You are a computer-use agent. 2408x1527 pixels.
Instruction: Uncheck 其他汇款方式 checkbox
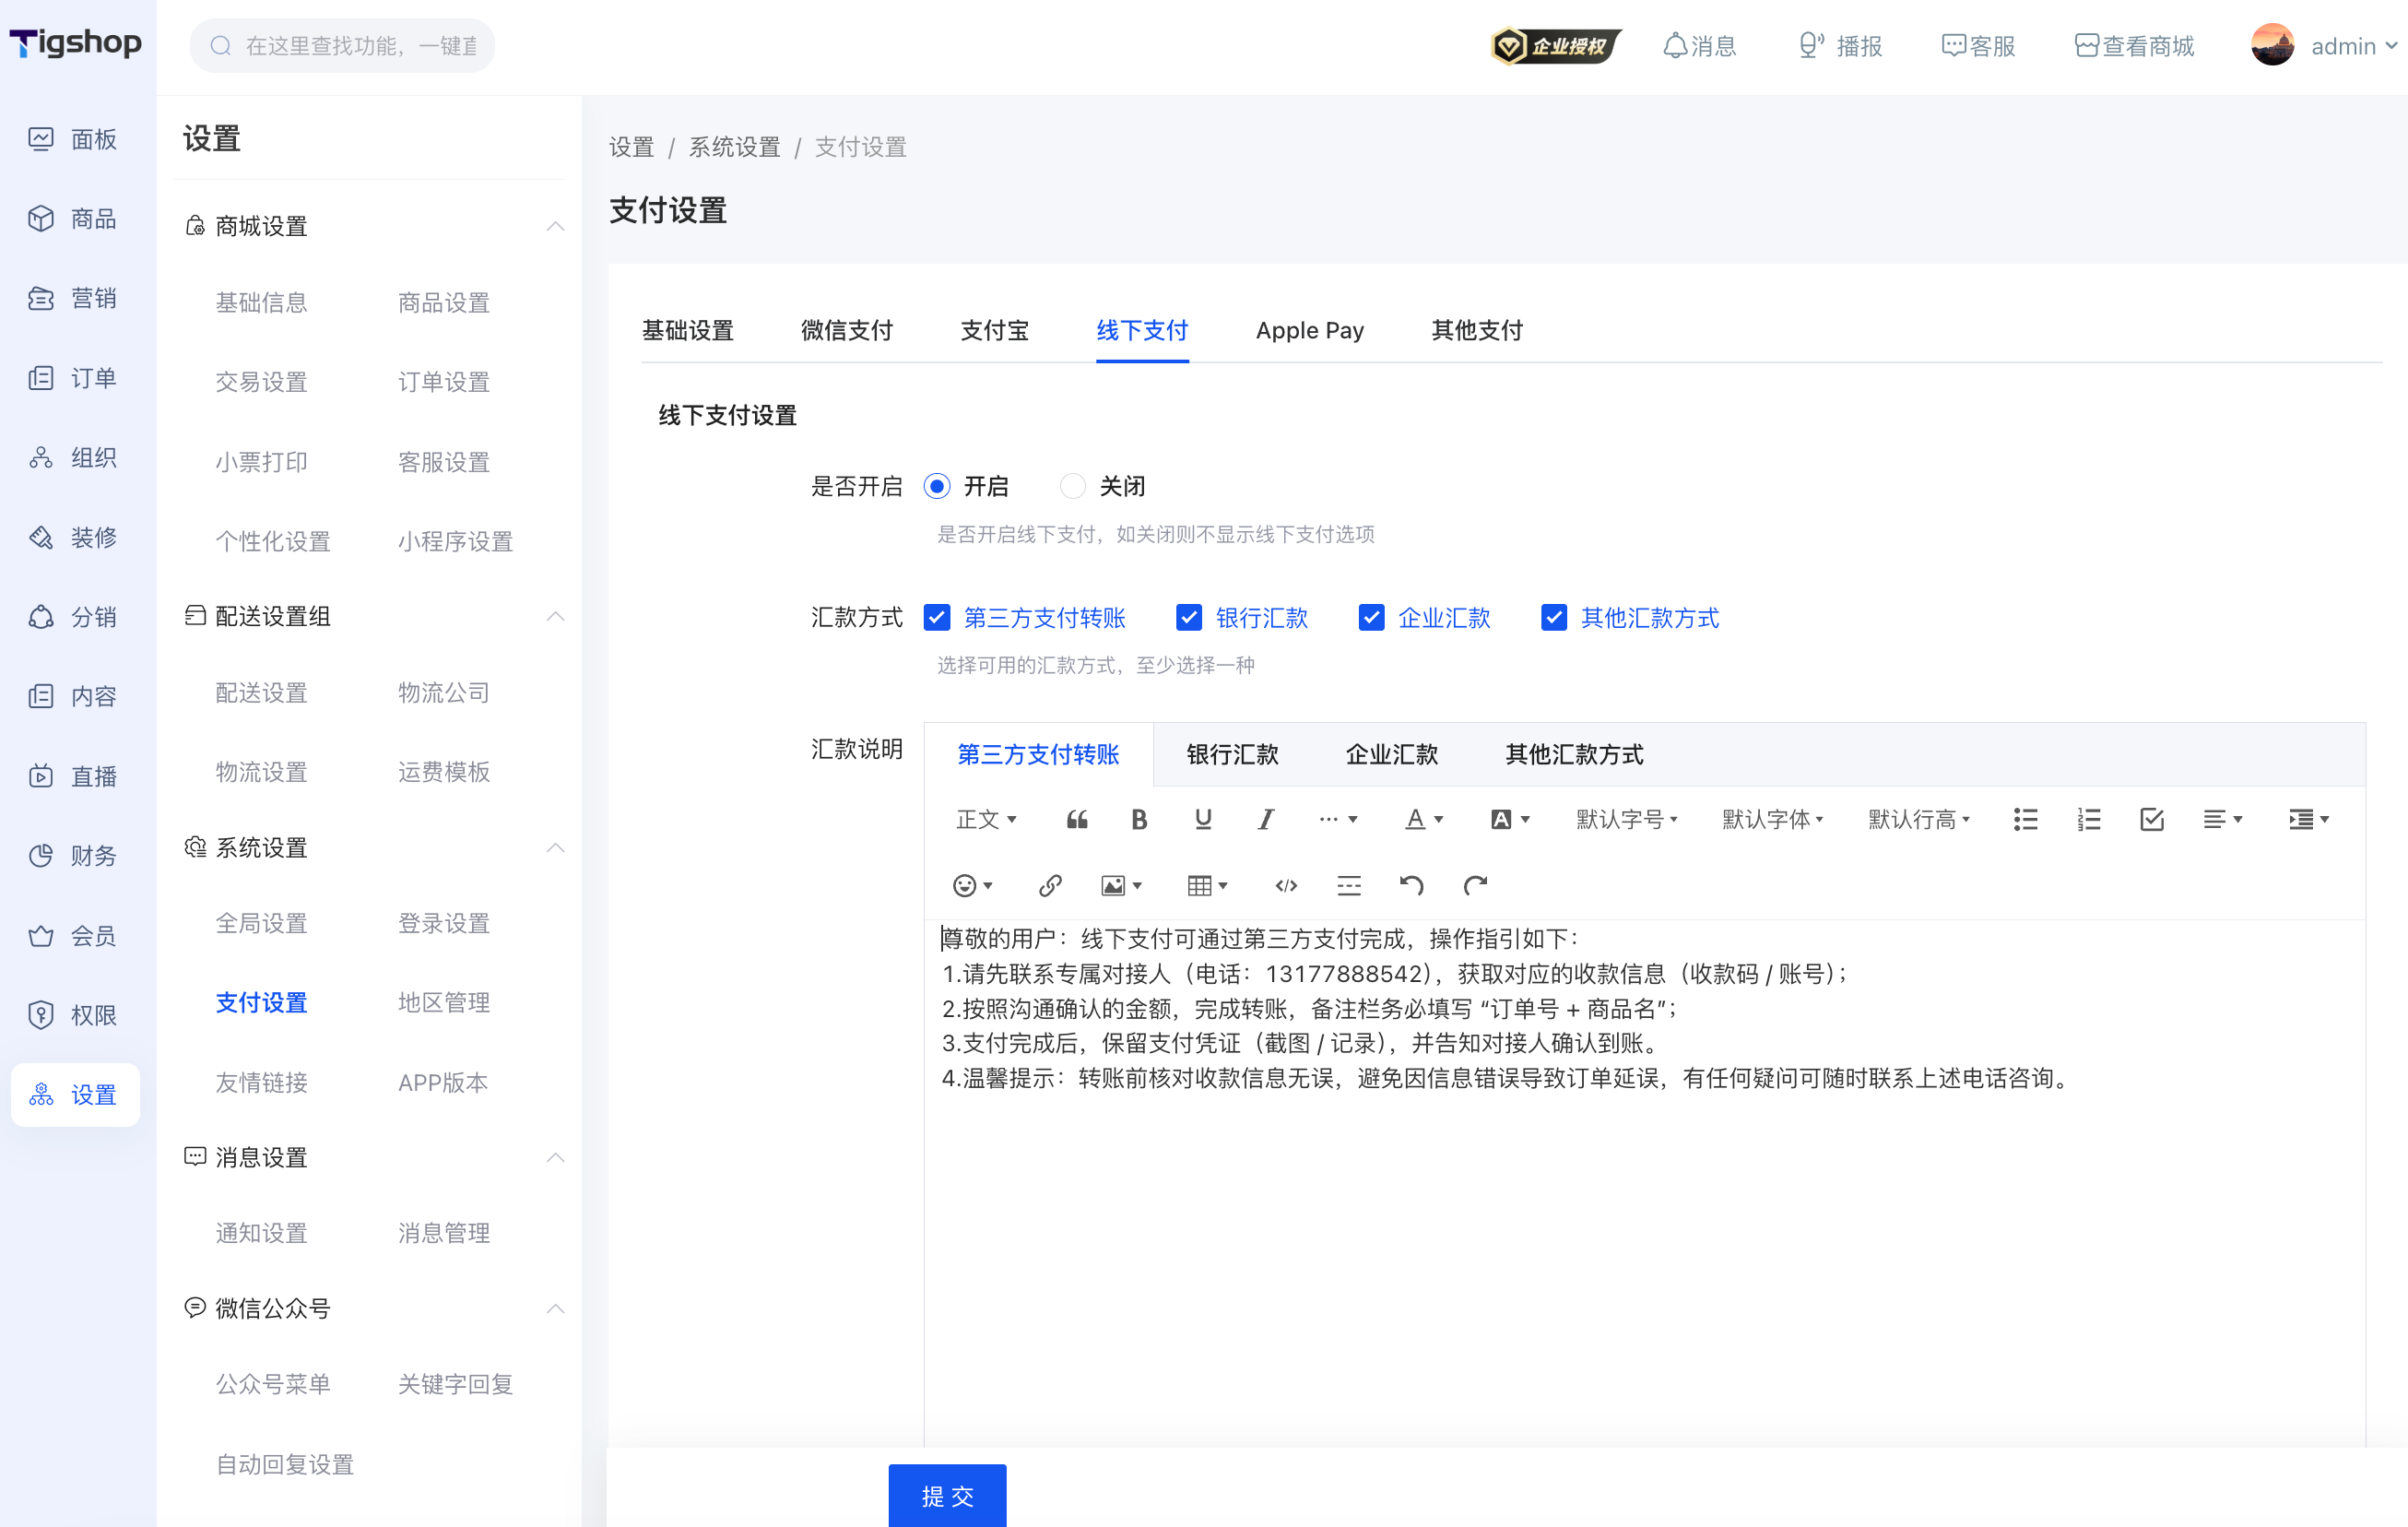[1553, 618]
